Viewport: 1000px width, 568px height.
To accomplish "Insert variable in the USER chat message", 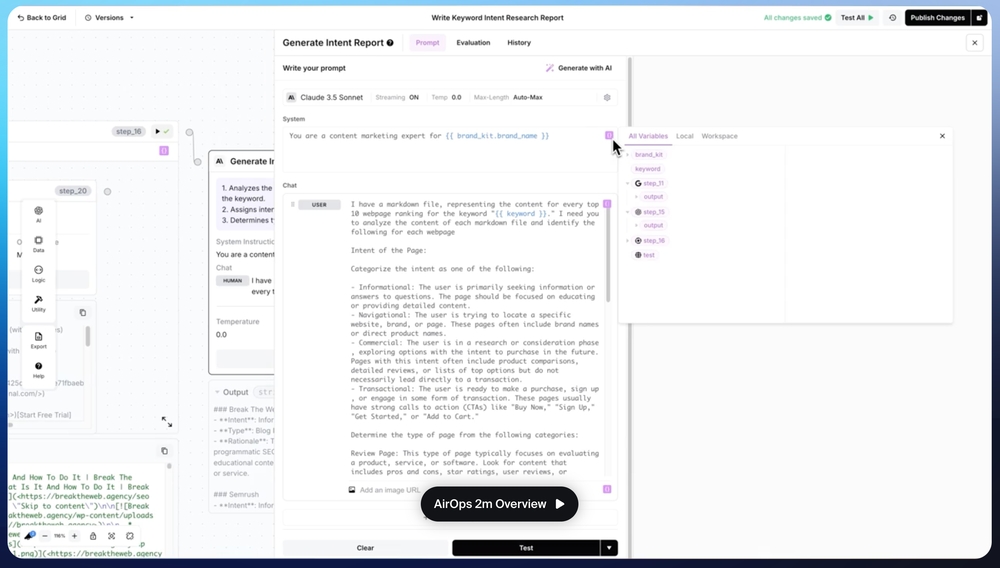I will tap(607, 204).
